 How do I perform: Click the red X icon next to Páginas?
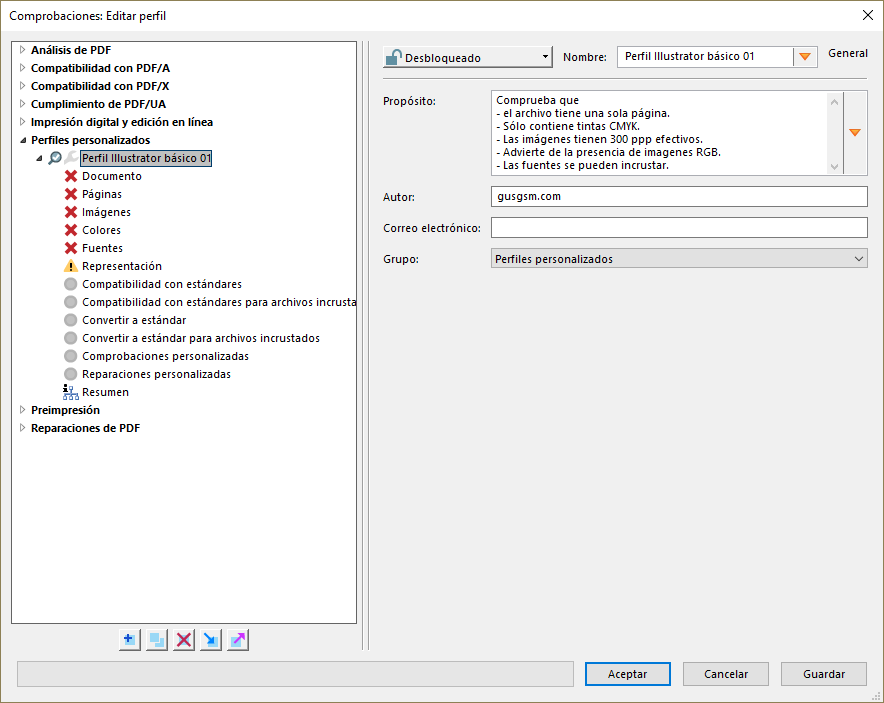point(70,194)
